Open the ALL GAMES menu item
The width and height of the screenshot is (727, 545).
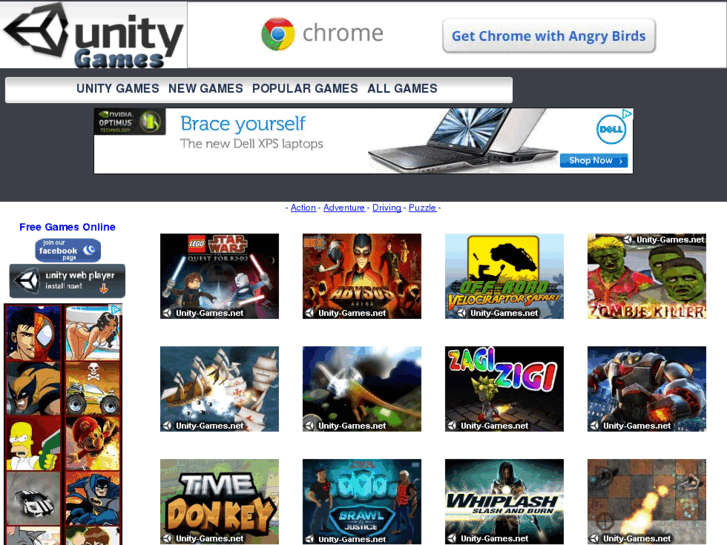(x=402, y=89)
